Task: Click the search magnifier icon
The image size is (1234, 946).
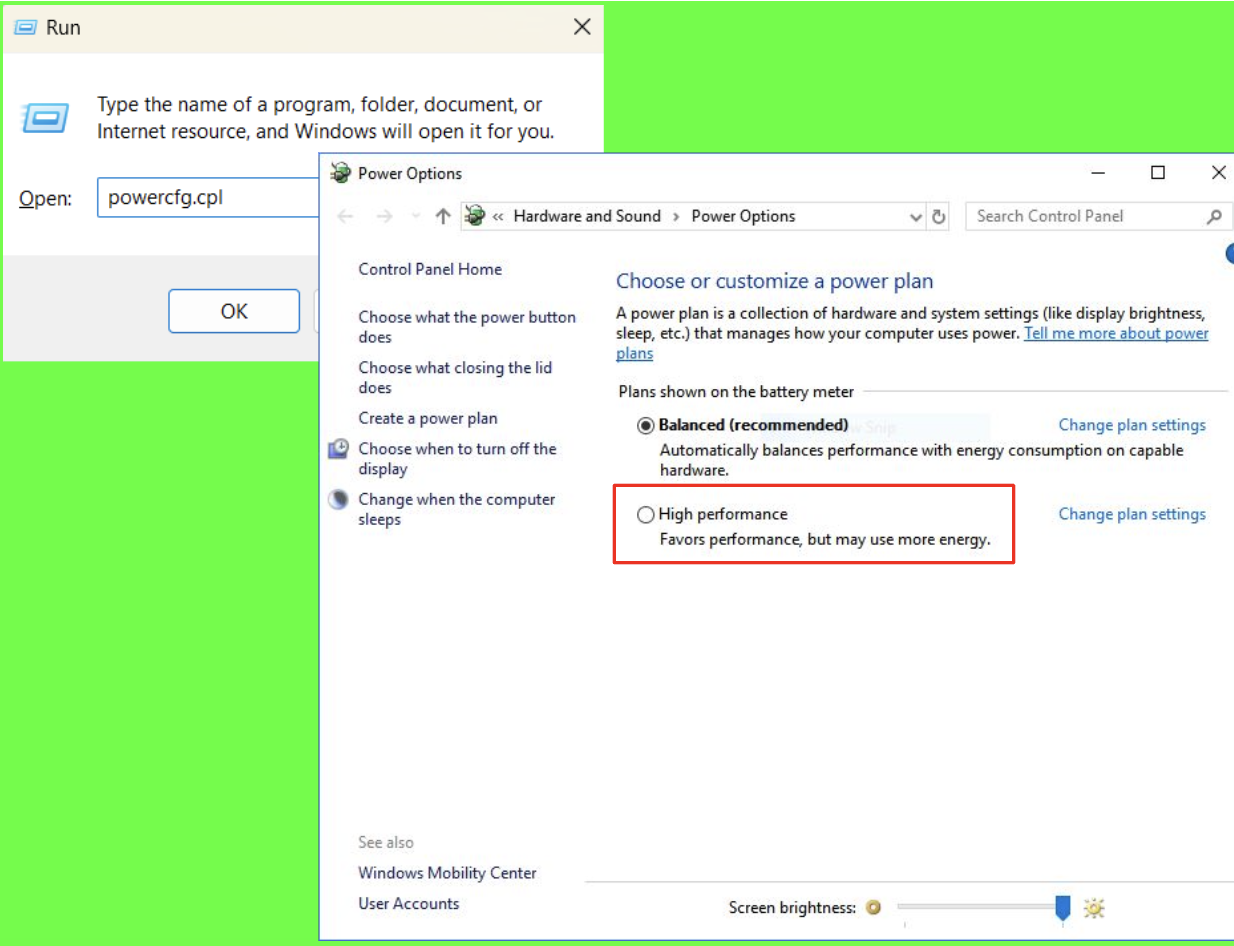Action: [1214, 216]
